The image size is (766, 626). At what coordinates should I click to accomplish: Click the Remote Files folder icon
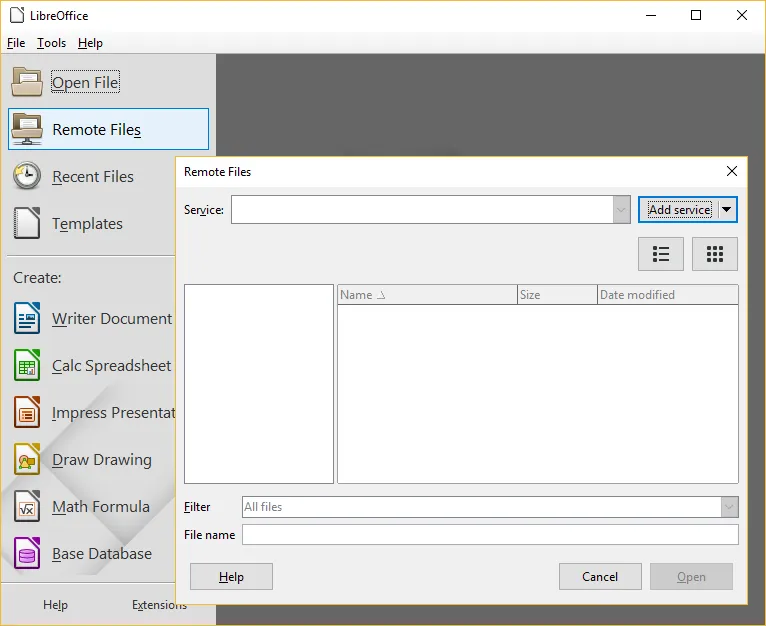pos(27,129)
